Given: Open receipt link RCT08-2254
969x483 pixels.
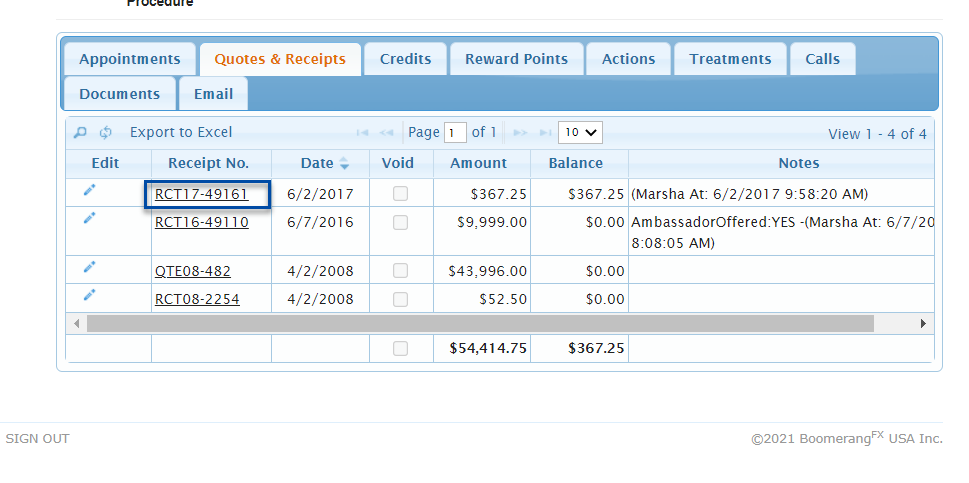Looking at the screenshot, I should pos(197,299).
